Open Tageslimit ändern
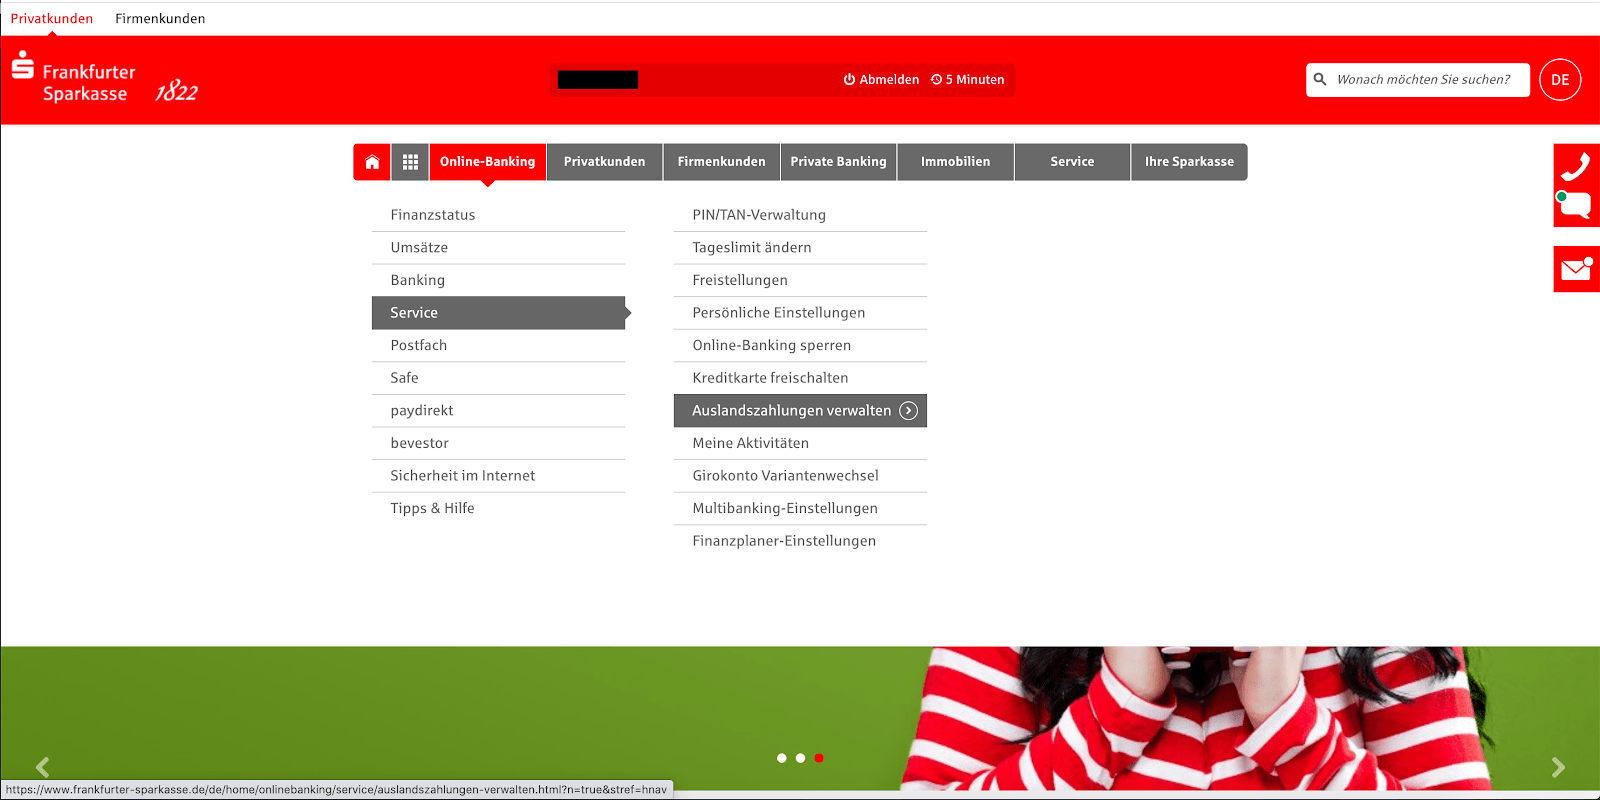 [x=800, y=248]
